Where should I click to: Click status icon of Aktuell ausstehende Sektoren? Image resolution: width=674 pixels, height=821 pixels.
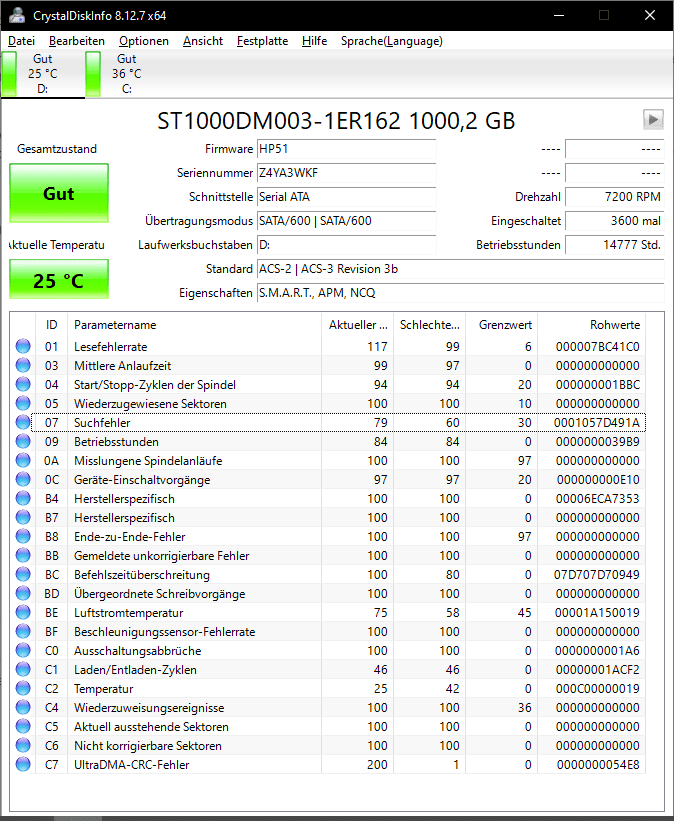pyautogui.click(x=23, y=726)
